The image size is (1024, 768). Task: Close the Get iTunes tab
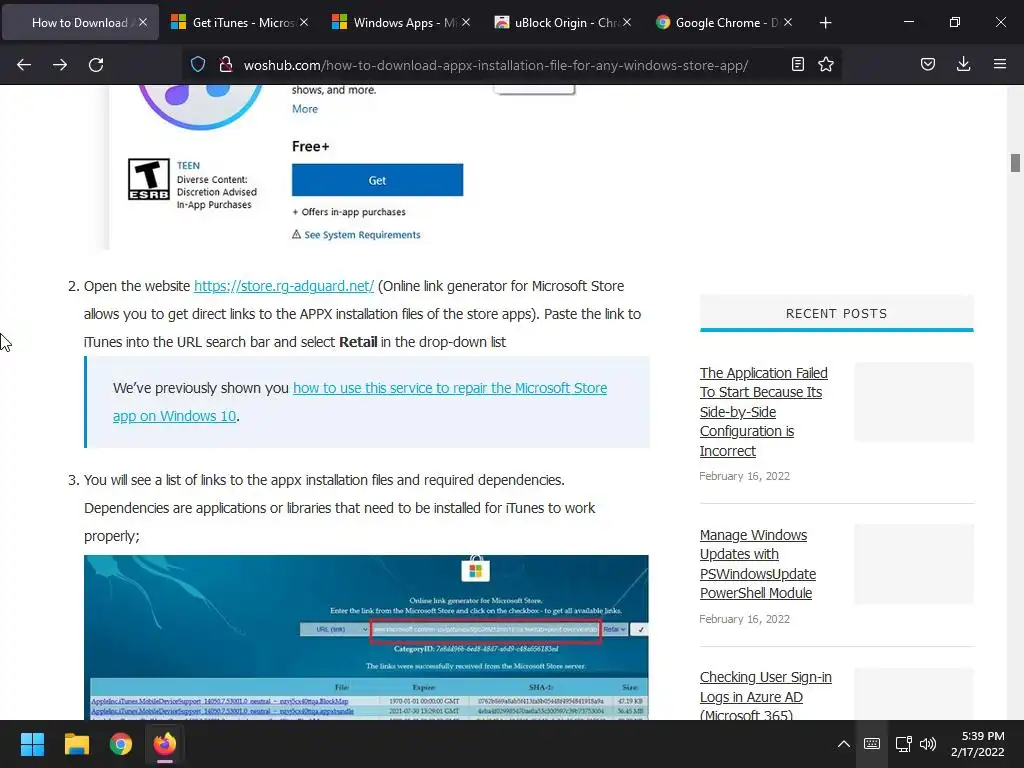(x=304, y=22)
